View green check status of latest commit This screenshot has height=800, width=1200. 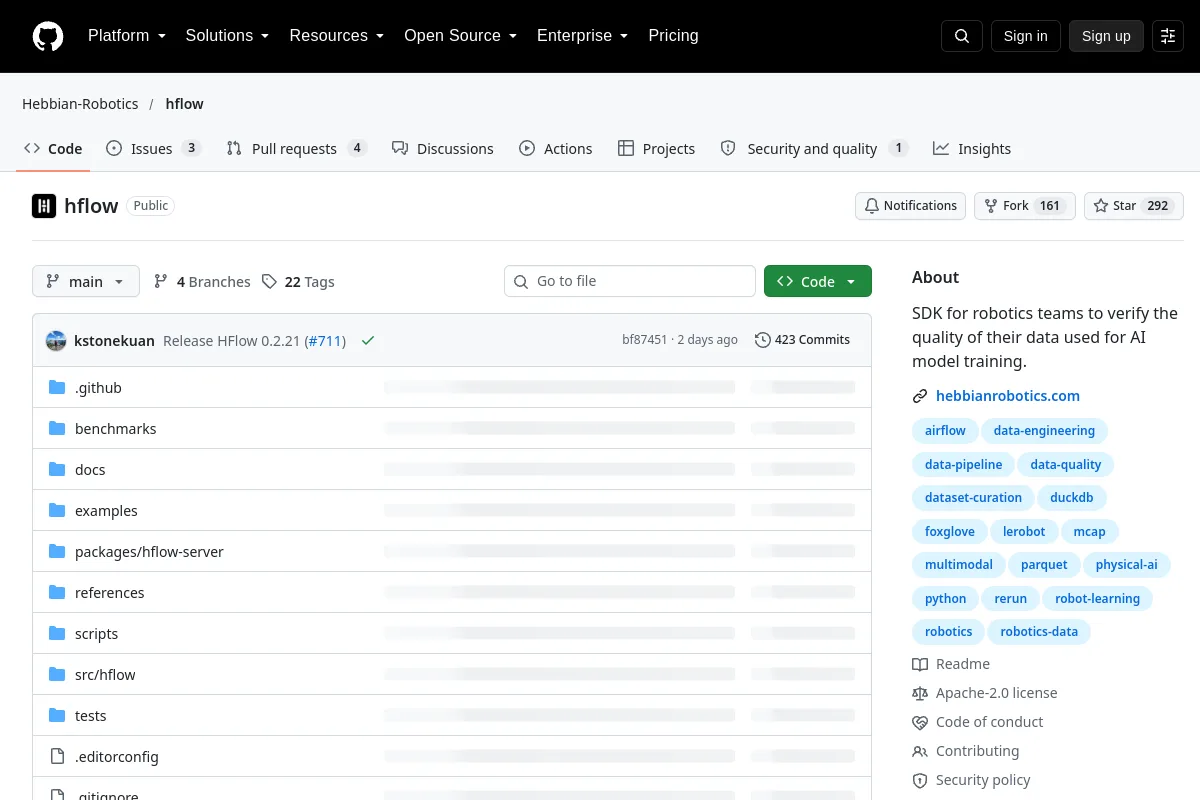(368, 340)
